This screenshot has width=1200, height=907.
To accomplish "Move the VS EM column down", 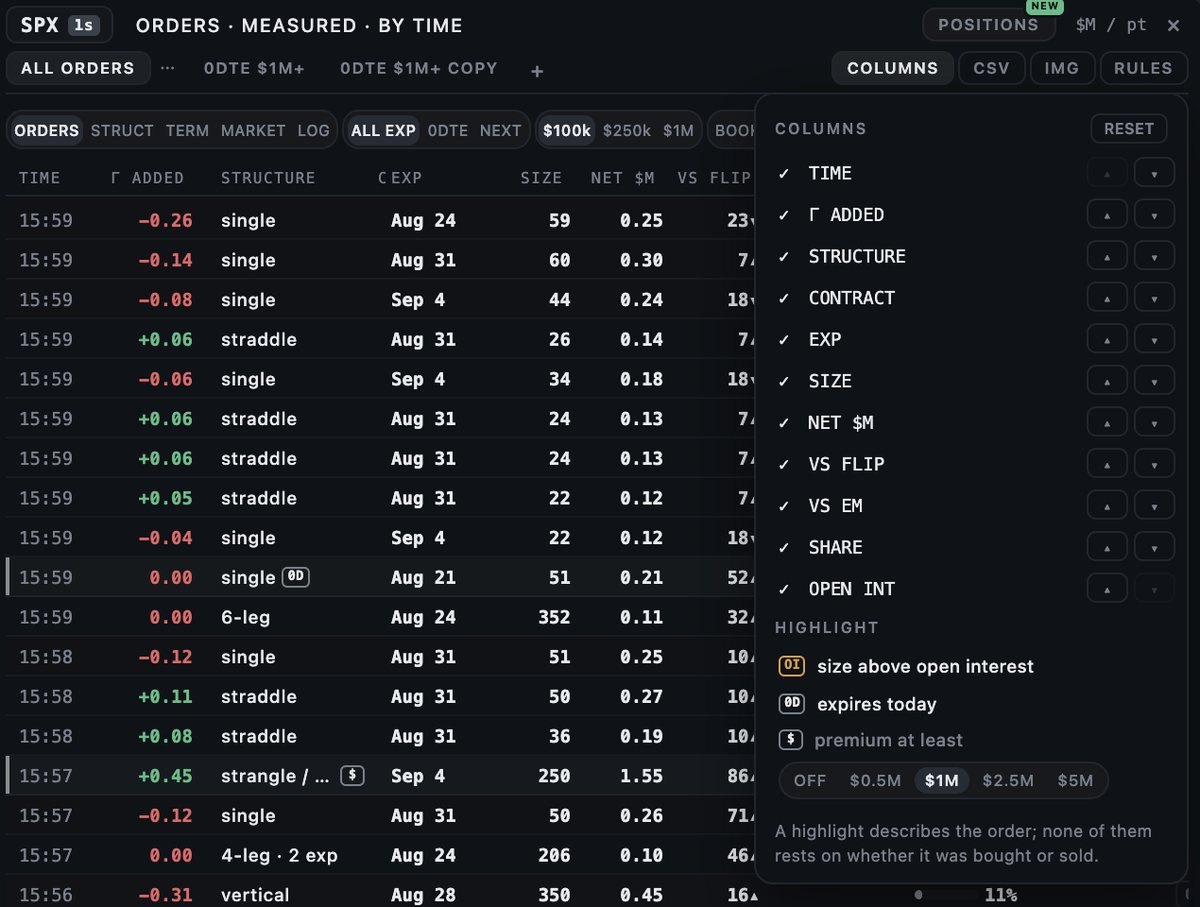I will 1154,506.
